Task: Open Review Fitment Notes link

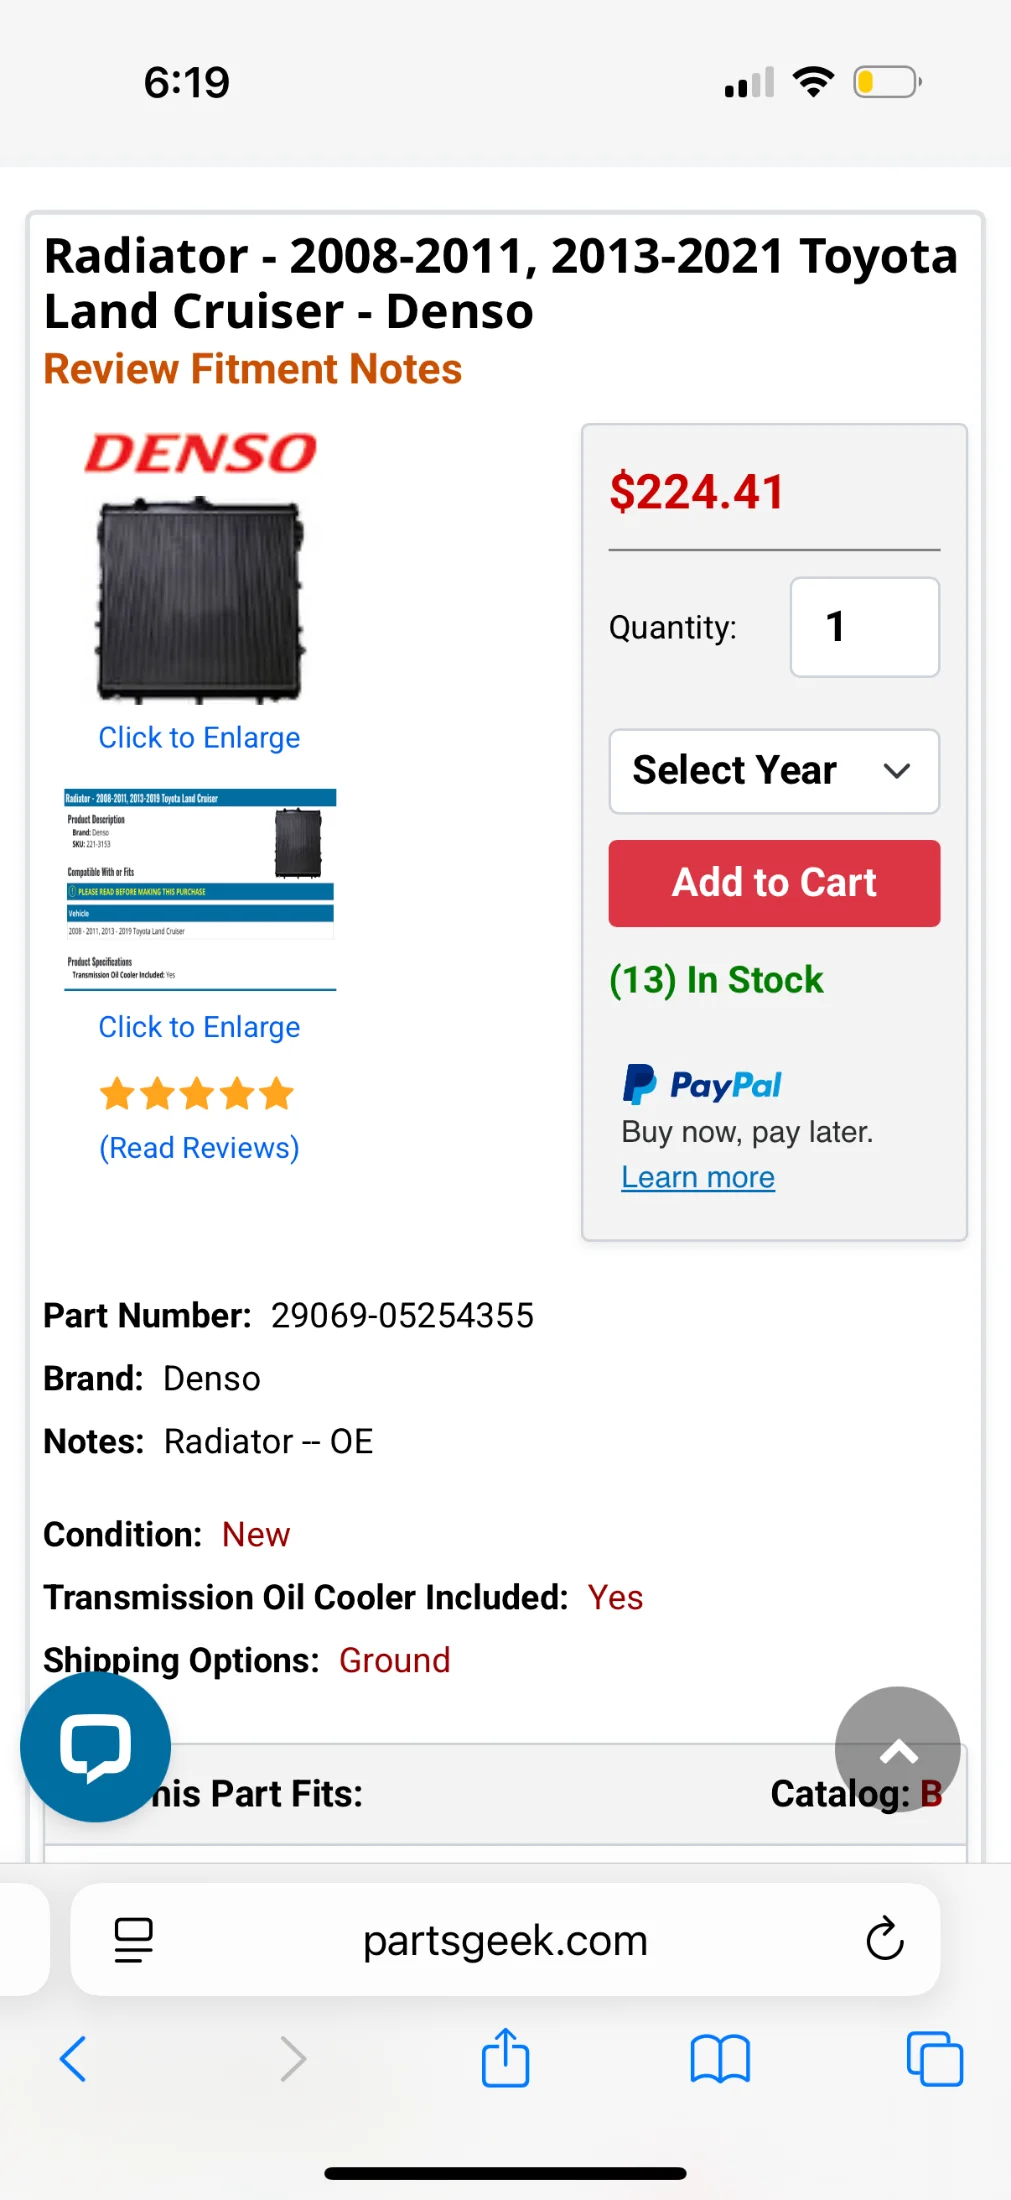Action: pos(252,369)
